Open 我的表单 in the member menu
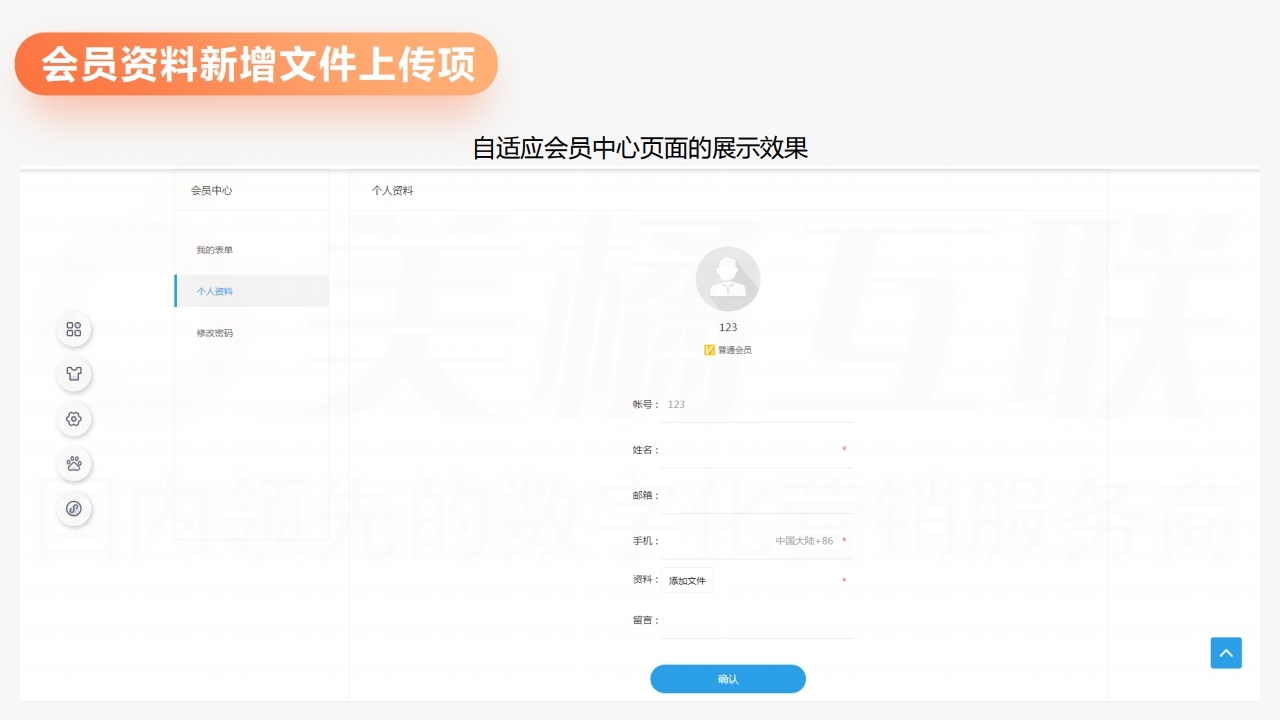 (x=215, y=250)
